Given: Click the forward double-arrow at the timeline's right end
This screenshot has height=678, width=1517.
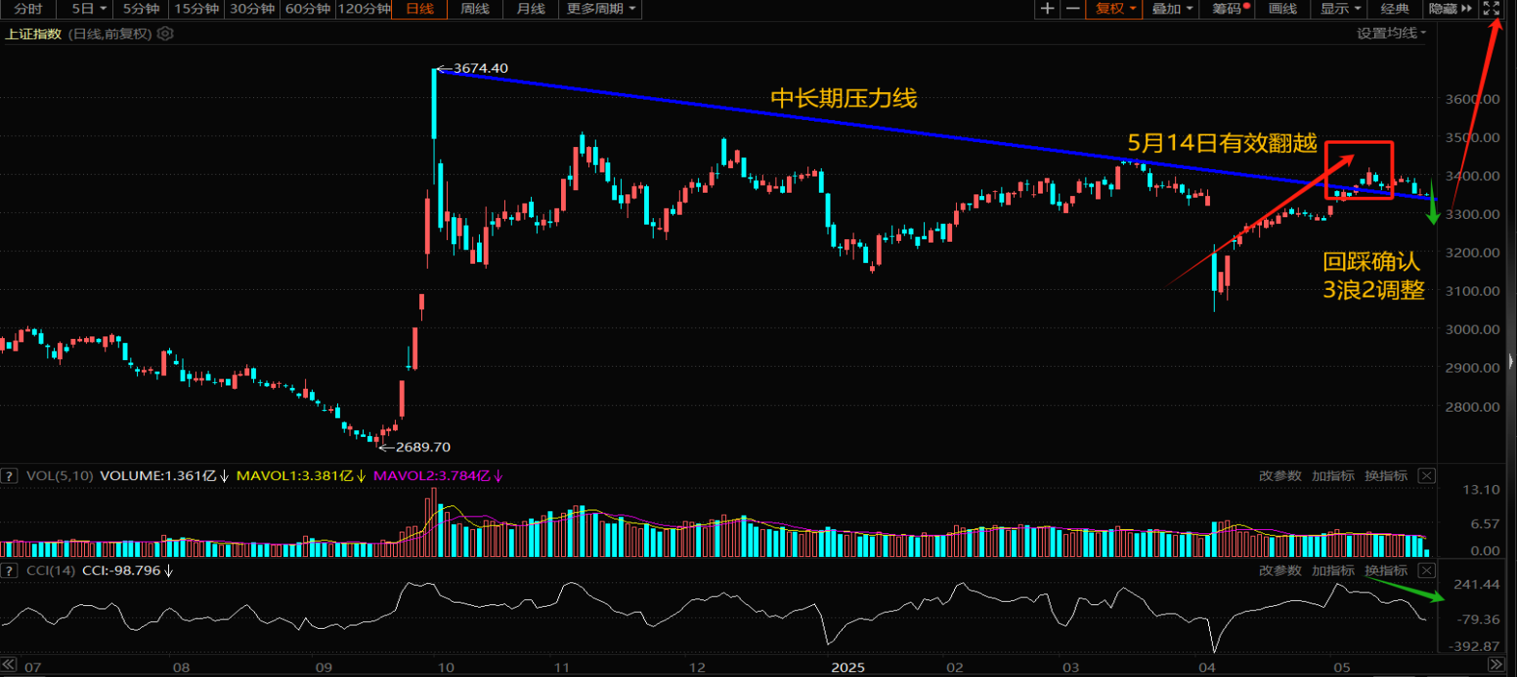Looking at the screenshot, I should pyautogui.click(x=1496, y=665).
